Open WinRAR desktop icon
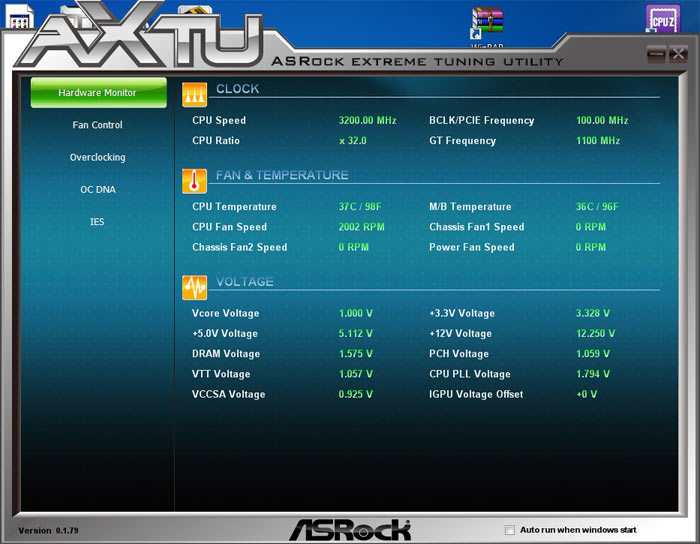This screenshot has width=700, height=544. [x=487, y=22]
